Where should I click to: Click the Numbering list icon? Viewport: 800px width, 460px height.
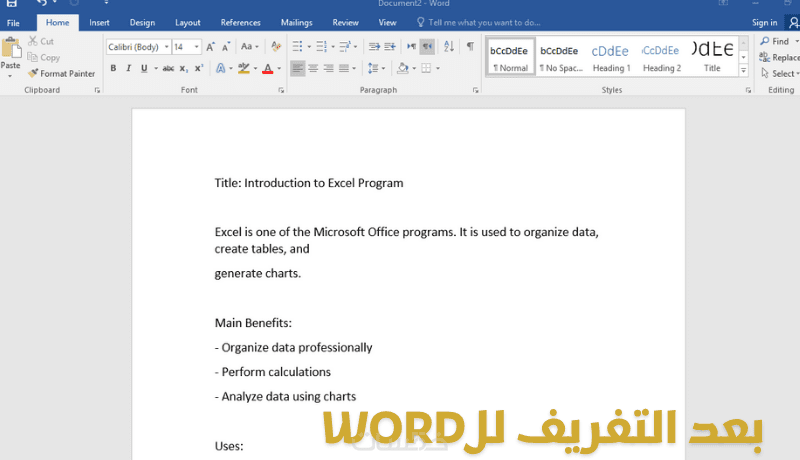[321, 47]
